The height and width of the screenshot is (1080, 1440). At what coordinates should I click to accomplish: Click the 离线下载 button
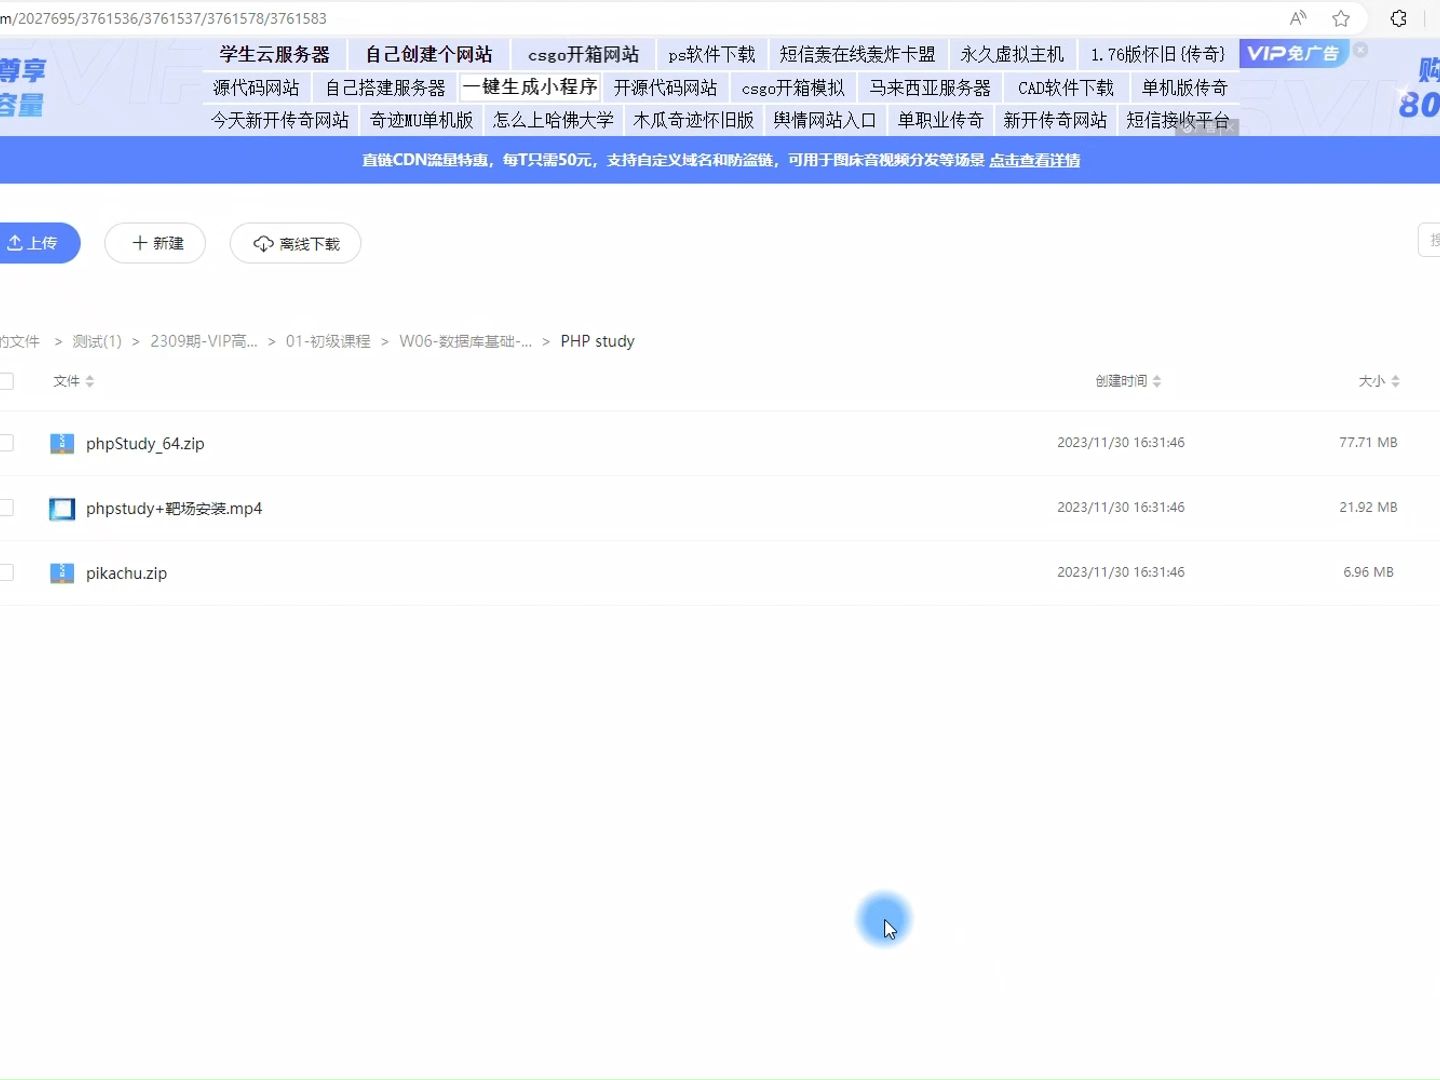295,243
